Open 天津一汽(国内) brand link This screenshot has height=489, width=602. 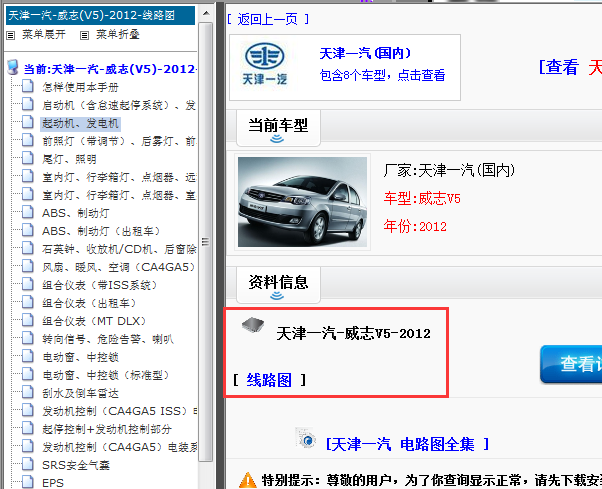(x=365, y=53)
